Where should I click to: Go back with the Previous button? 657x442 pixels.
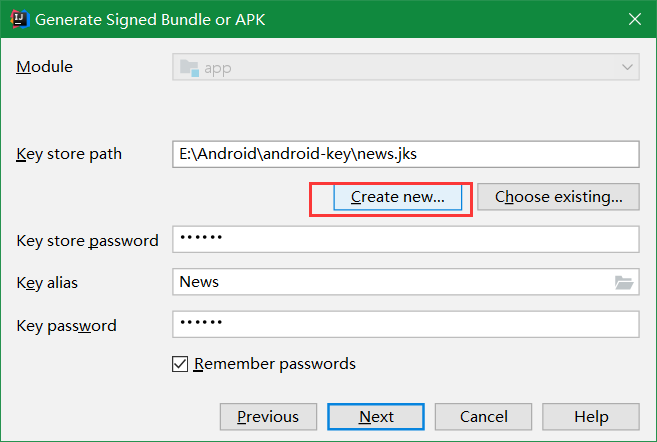(x=268, y=417)
